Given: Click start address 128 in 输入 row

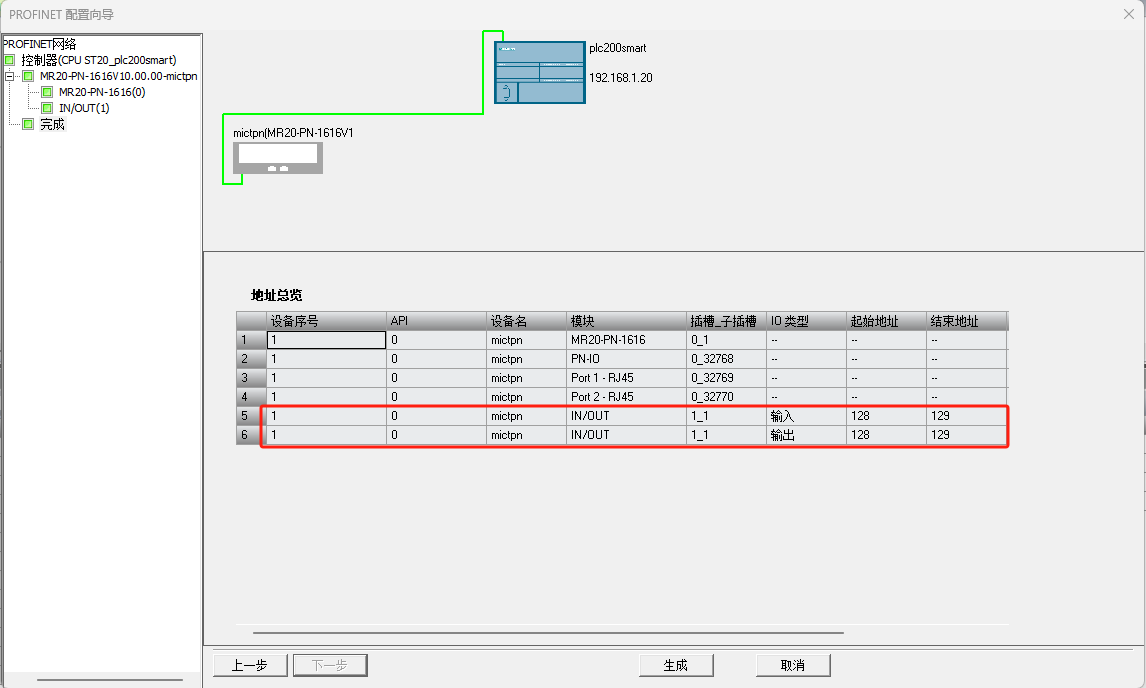Looking at the screenshot, I should click(x=886, y=416).
